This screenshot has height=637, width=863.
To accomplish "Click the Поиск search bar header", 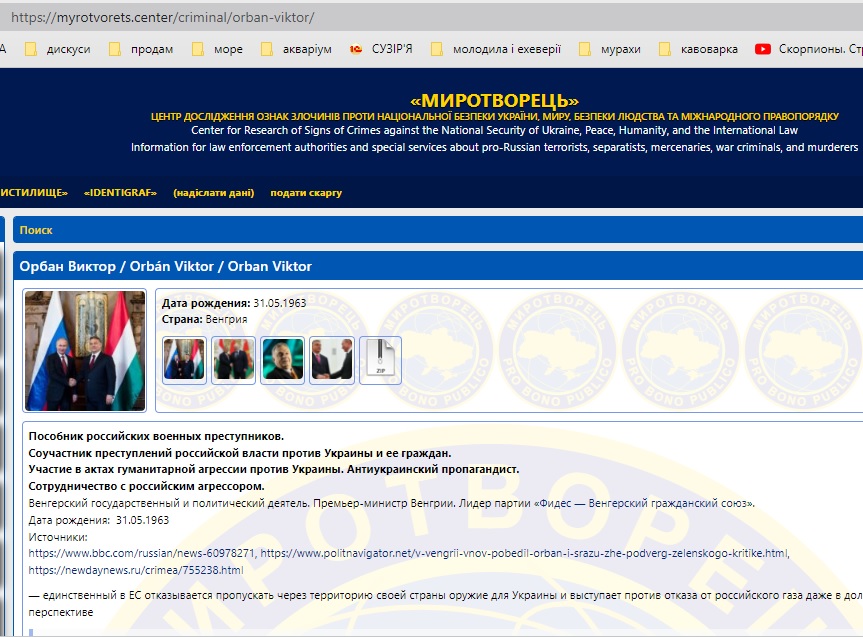I will pos(438,230).
